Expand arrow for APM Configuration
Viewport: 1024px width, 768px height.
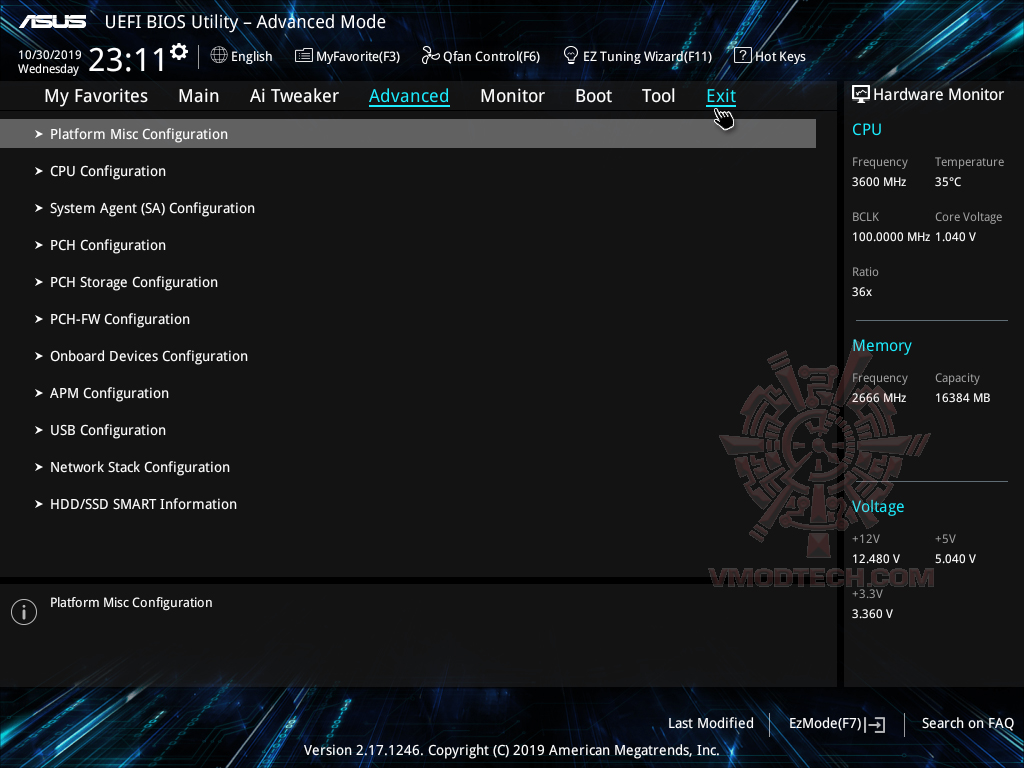coord(39,393)
